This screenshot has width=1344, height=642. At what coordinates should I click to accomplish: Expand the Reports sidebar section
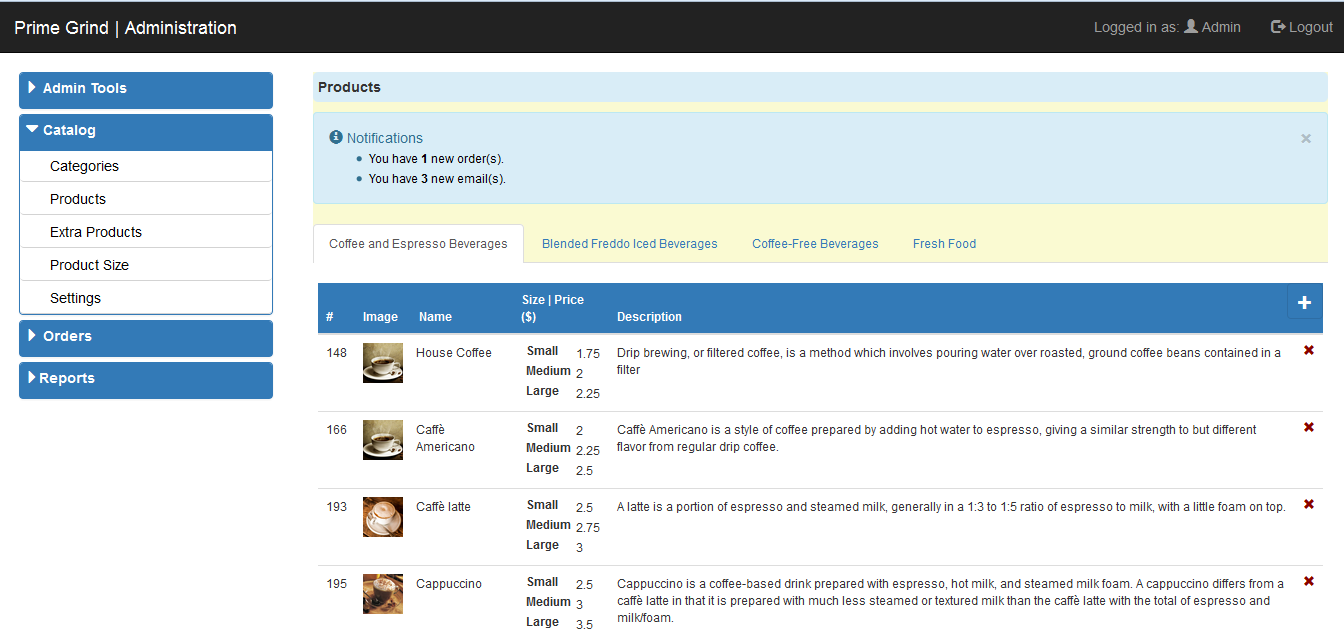click(145, 380)
